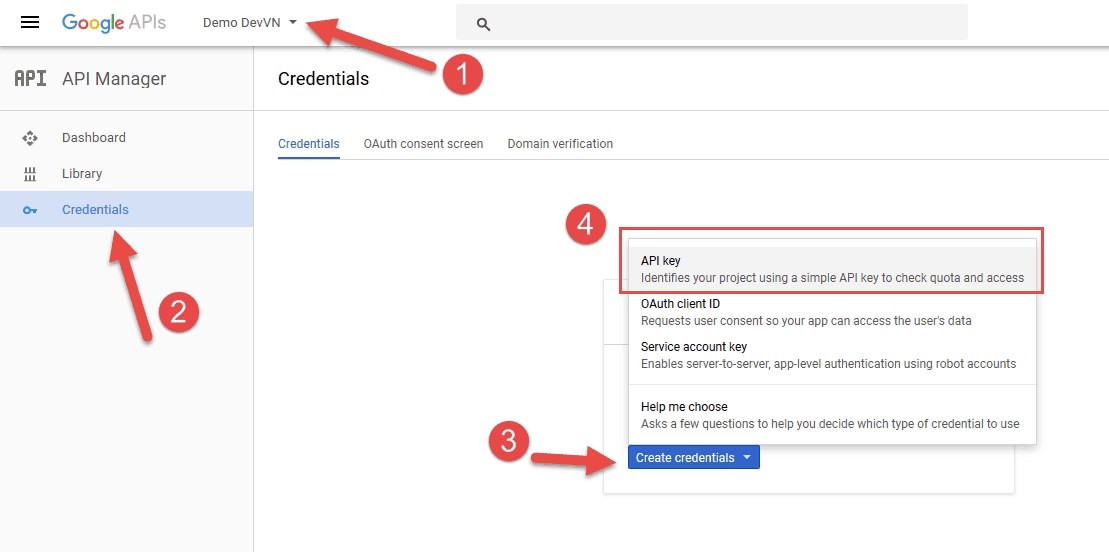The image size is (1109, 552).
Task: Click the search magnifier icon
Action: coord(483,24)
